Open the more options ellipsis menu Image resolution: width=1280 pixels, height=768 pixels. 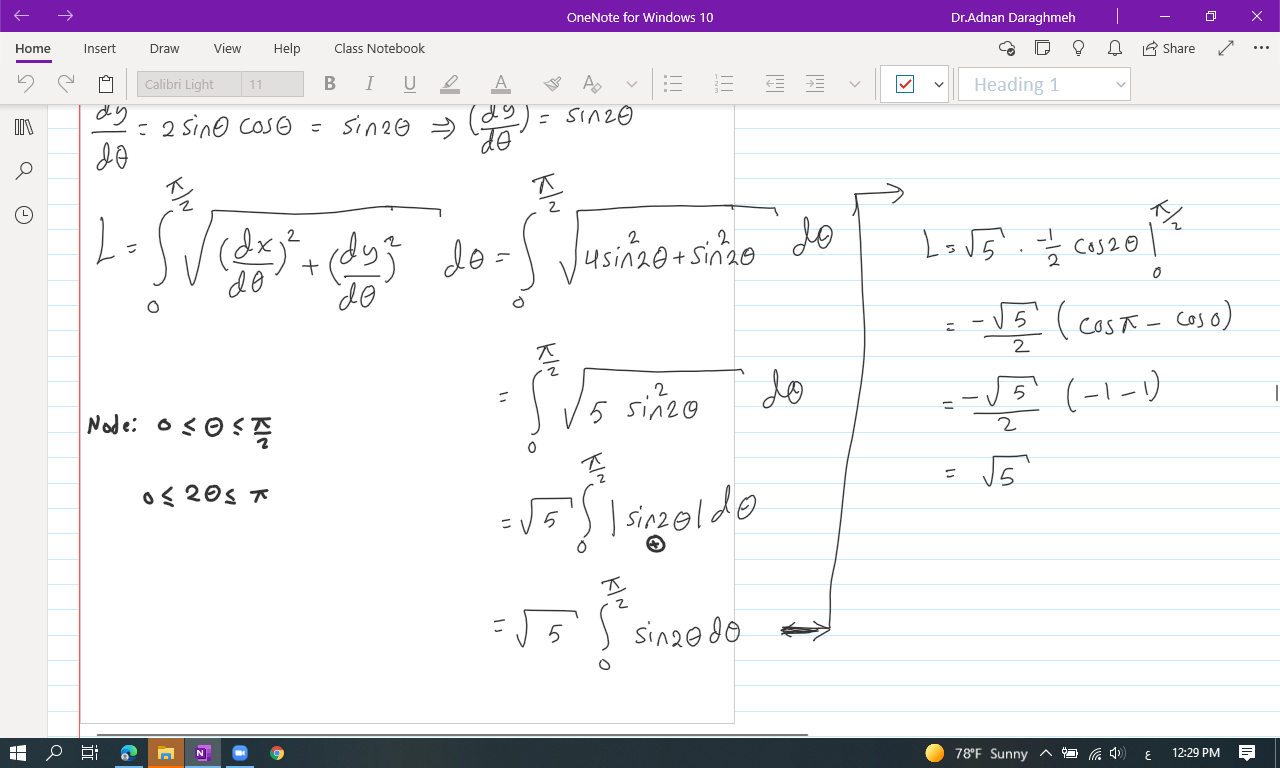click(x=1261, y=48)
